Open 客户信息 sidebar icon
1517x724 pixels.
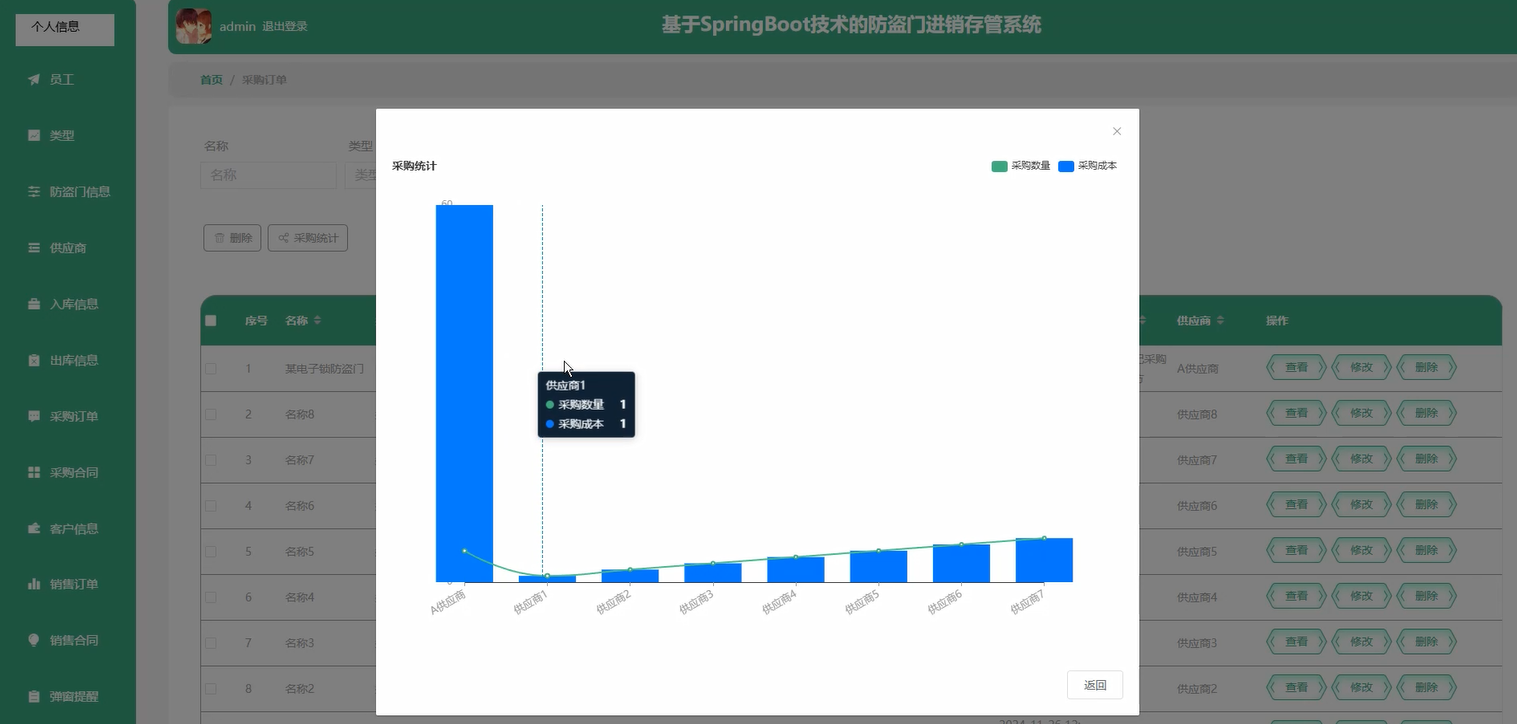34,528
